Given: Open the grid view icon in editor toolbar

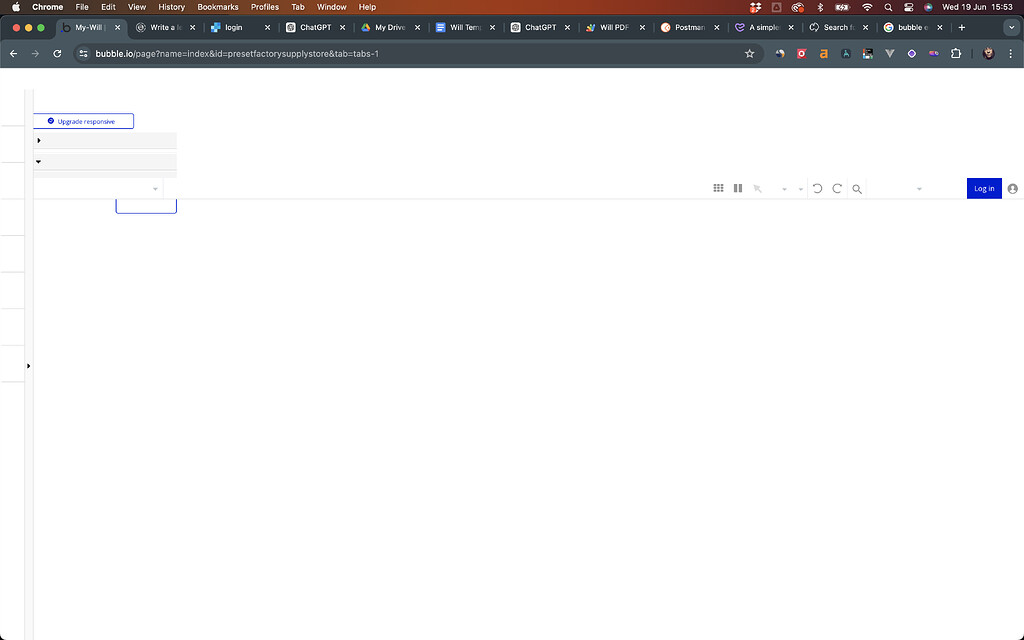Looking at the screenshot, I should pos(718,188).
